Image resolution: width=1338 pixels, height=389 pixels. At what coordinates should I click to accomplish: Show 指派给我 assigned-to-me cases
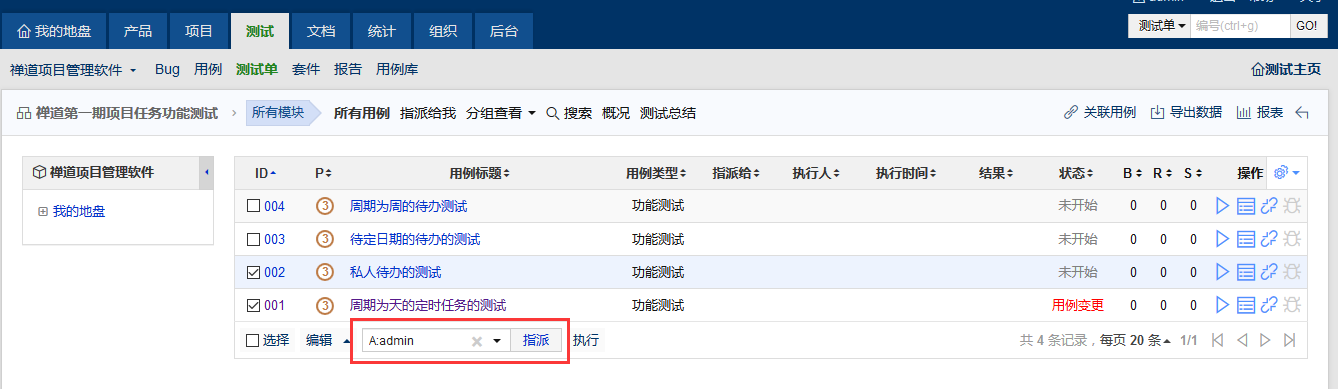point(428,113)
